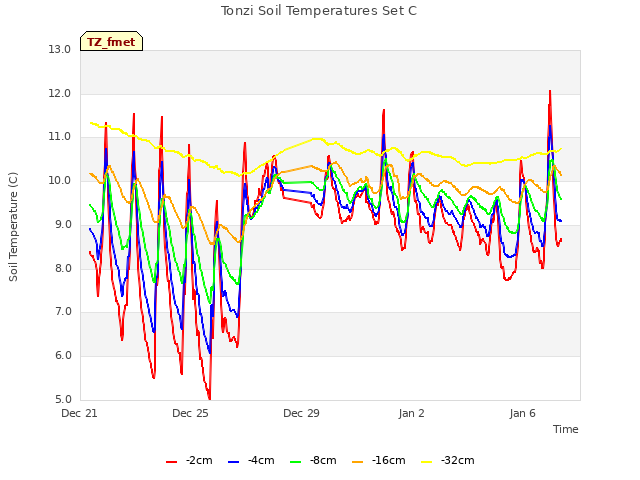This screenshot has width=640, height=480.
Task: Click the 9.0 y-axis tick label
Action: pos(63,224)
